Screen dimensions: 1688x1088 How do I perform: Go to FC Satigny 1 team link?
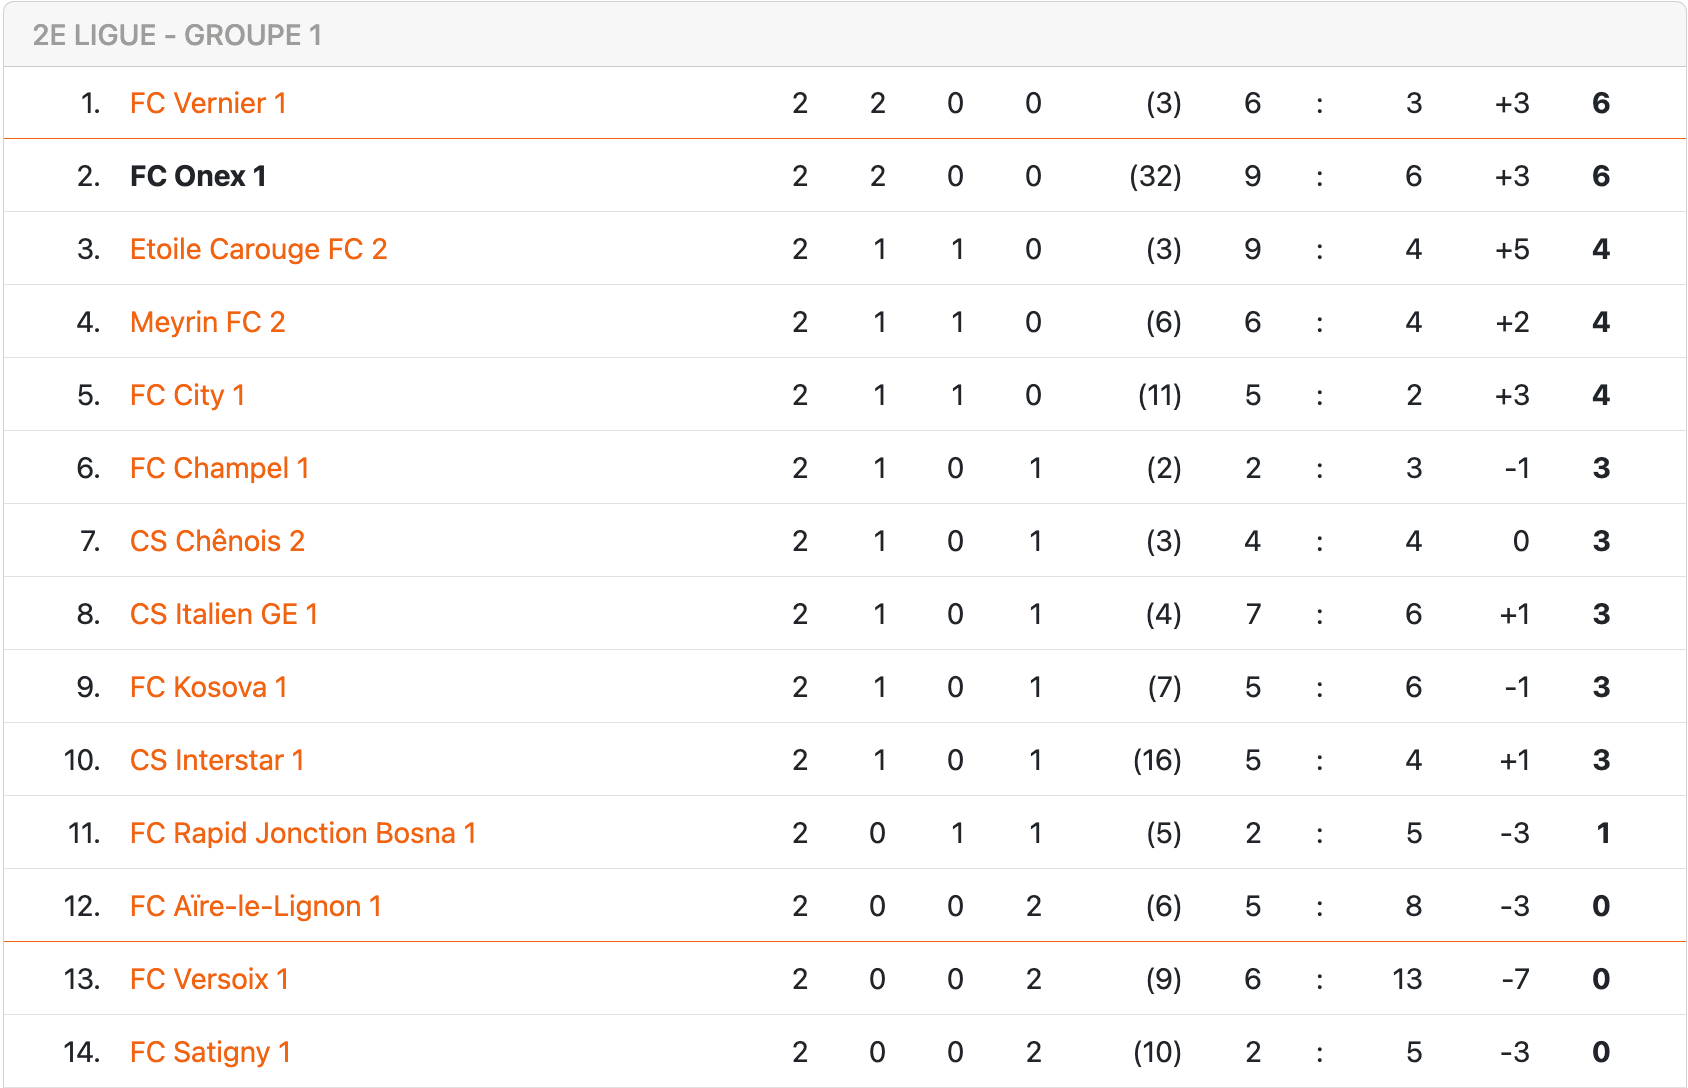[x=210, y=1052]
